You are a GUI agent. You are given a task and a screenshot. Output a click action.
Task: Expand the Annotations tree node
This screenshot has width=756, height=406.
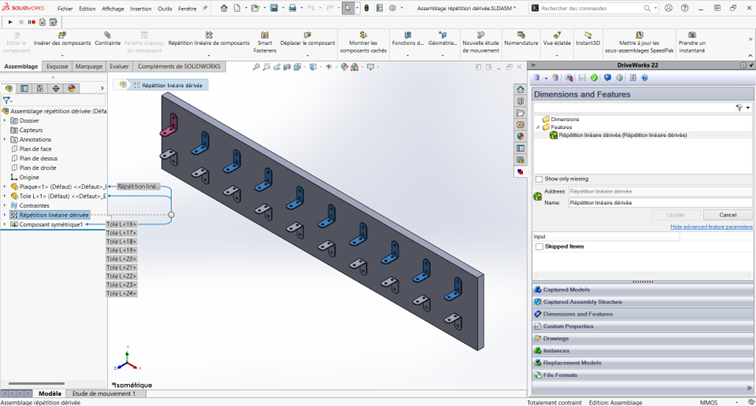5,139
